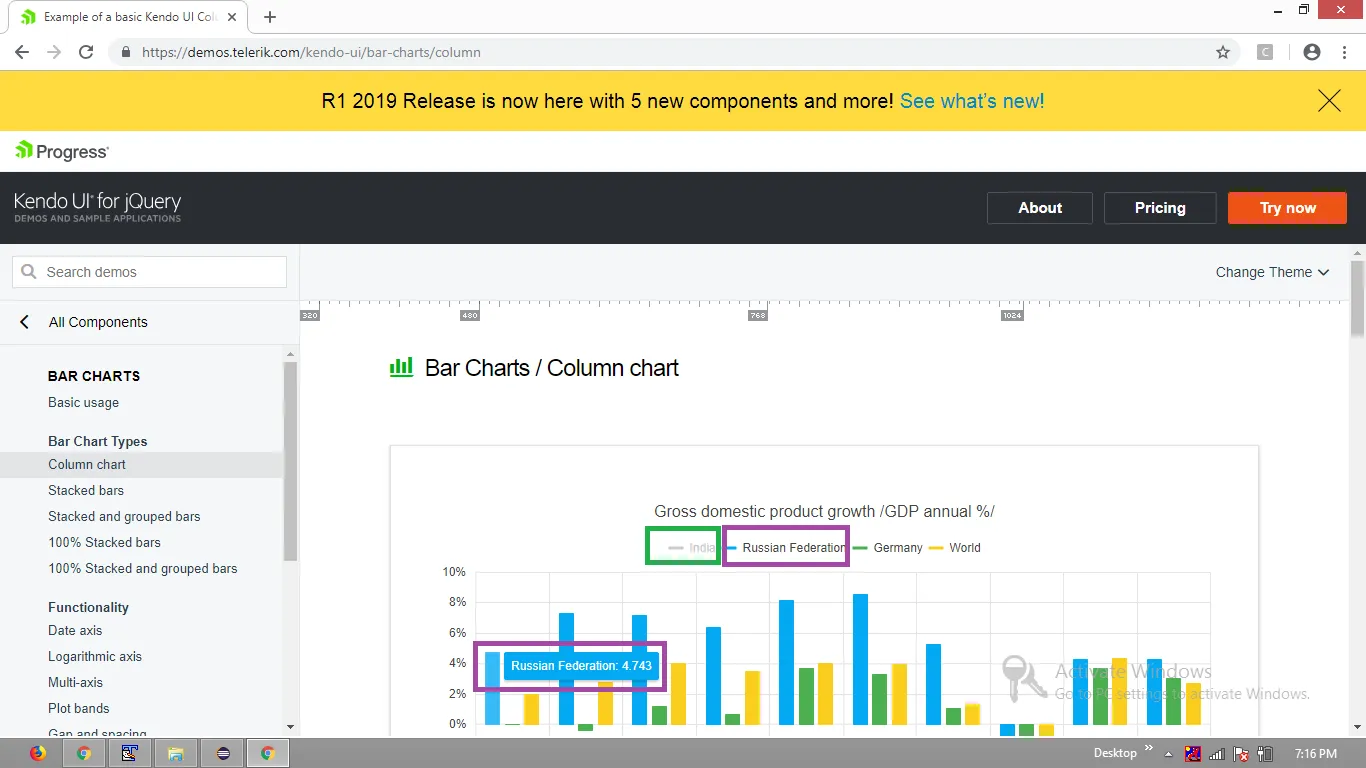Open new browser tab plus button
The image size is (1366, 768).
[270, 17]
